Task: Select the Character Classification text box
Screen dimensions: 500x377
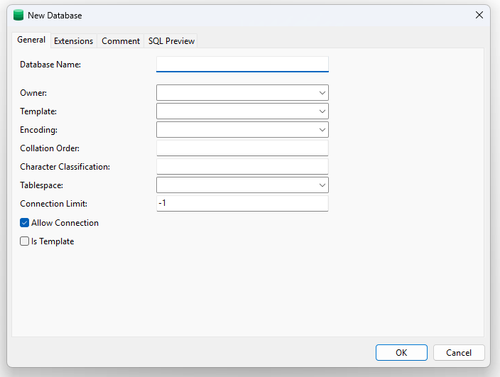Action: [242, 166]
